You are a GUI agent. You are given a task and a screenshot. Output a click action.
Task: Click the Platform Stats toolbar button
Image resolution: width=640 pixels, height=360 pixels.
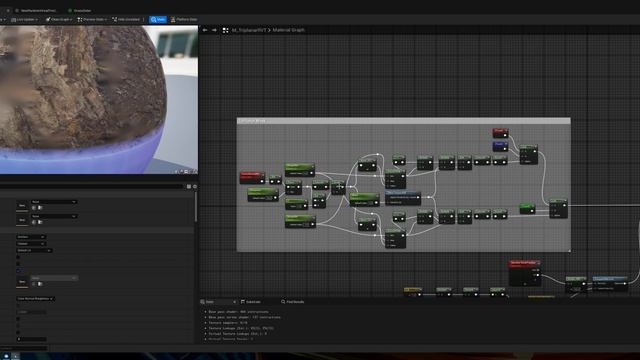pos(184,20)
